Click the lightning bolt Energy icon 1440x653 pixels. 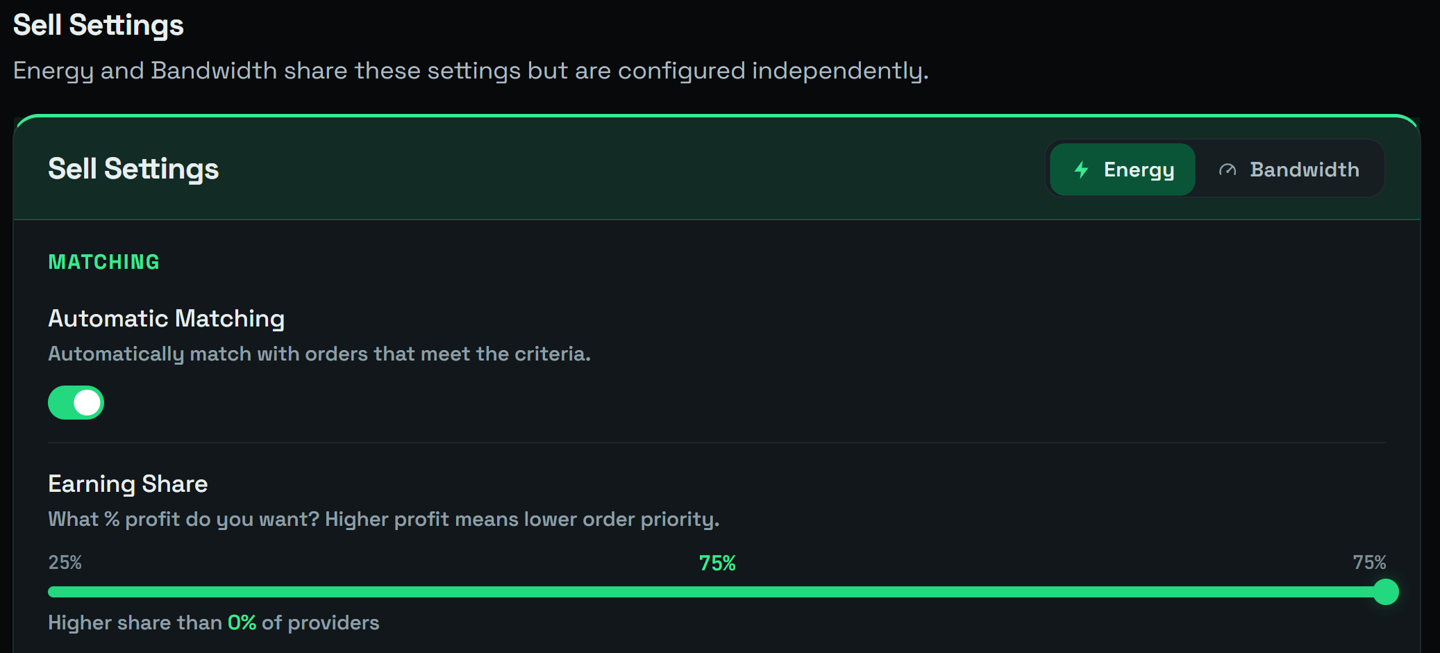tap(1081, 170)
